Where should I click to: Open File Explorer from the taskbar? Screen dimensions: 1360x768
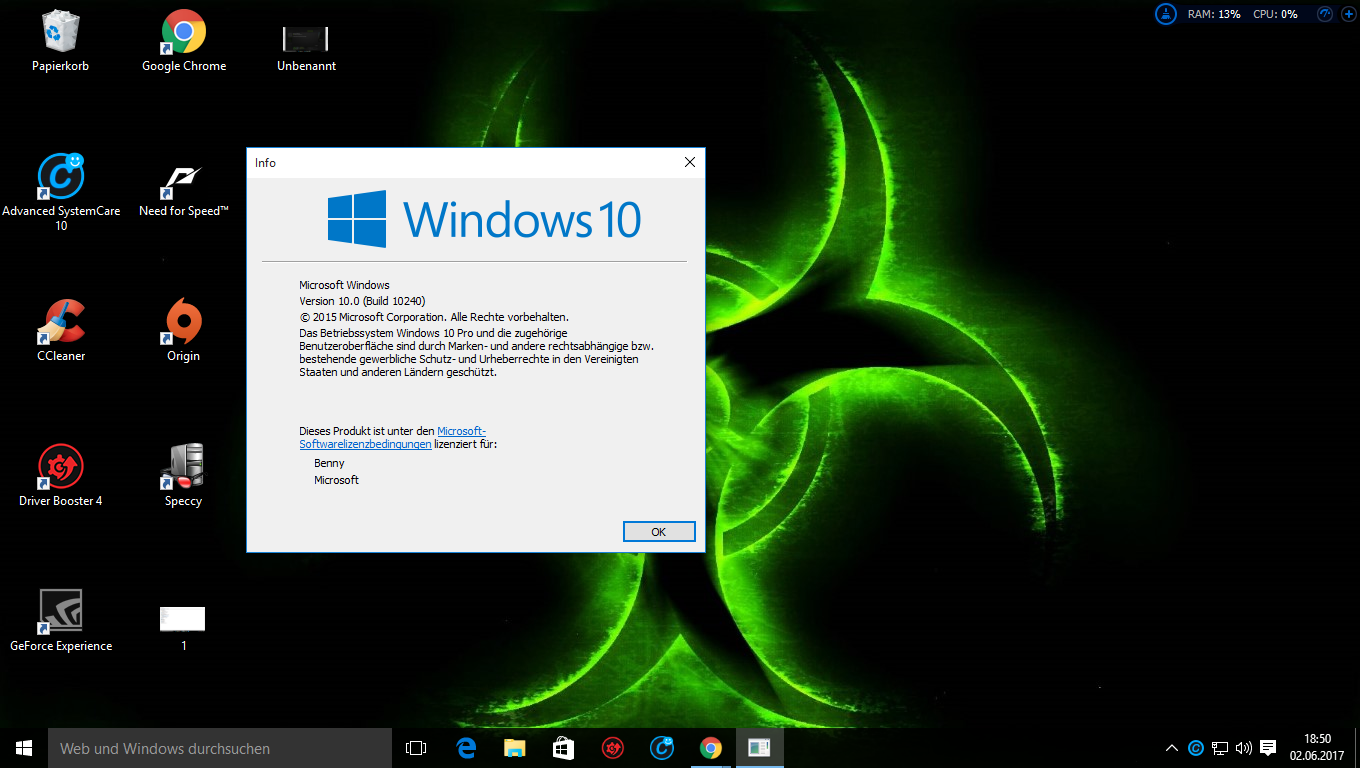(514, 748)
